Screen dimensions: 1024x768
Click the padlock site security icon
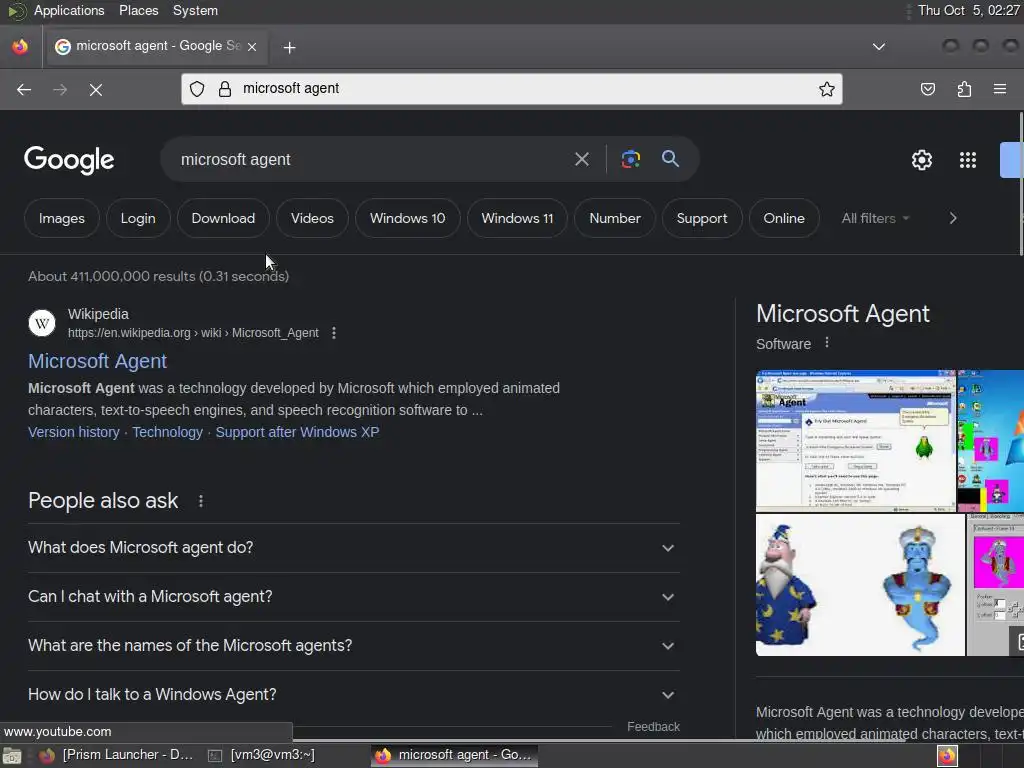click(225, 89)
